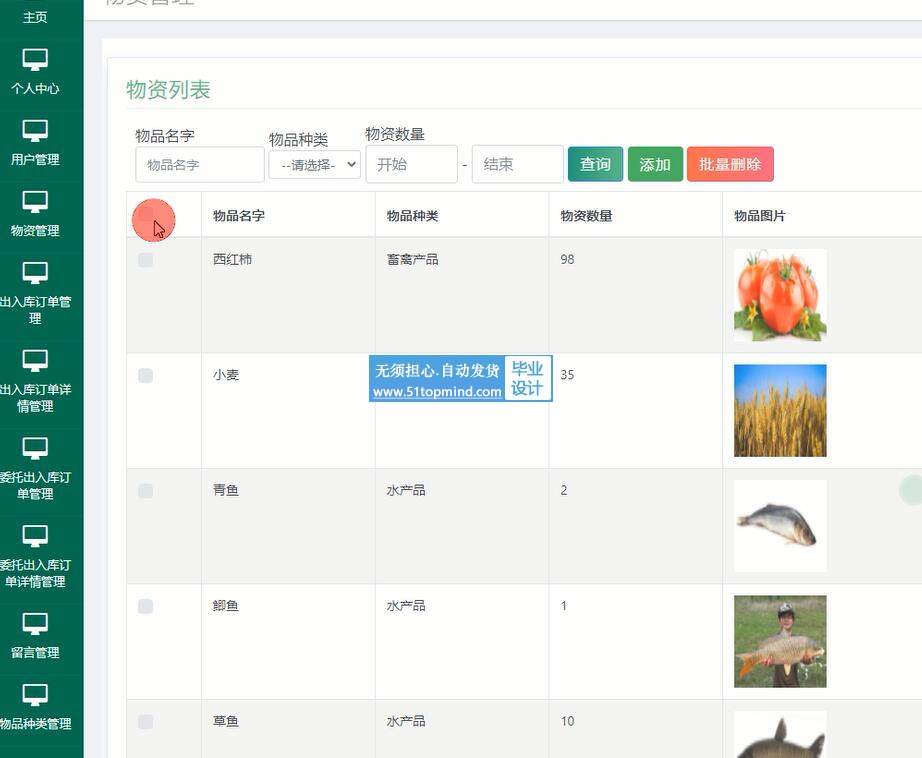Click quantity 10 in the 草鱼 row
The image size is (922, 758).
(x=567, y=721)
